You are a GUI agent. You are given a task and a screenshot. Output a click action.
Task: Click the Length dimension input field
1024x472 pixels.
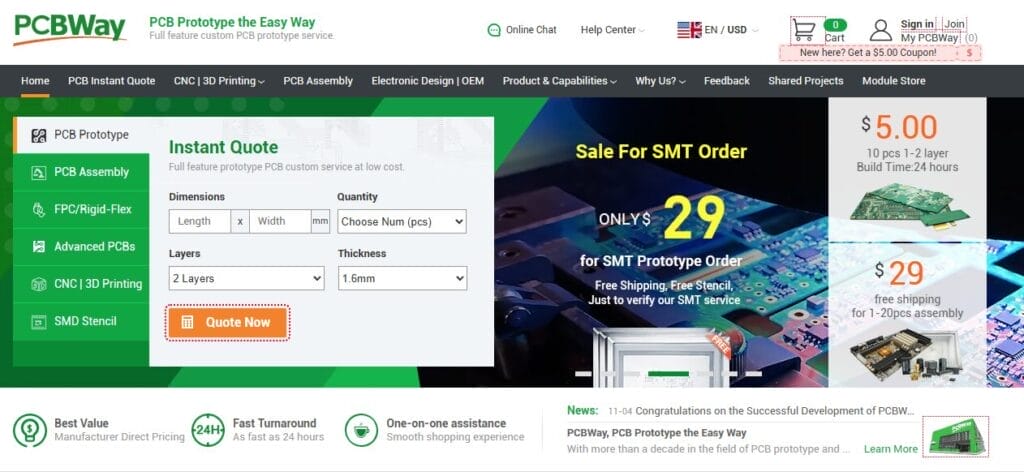200,221
